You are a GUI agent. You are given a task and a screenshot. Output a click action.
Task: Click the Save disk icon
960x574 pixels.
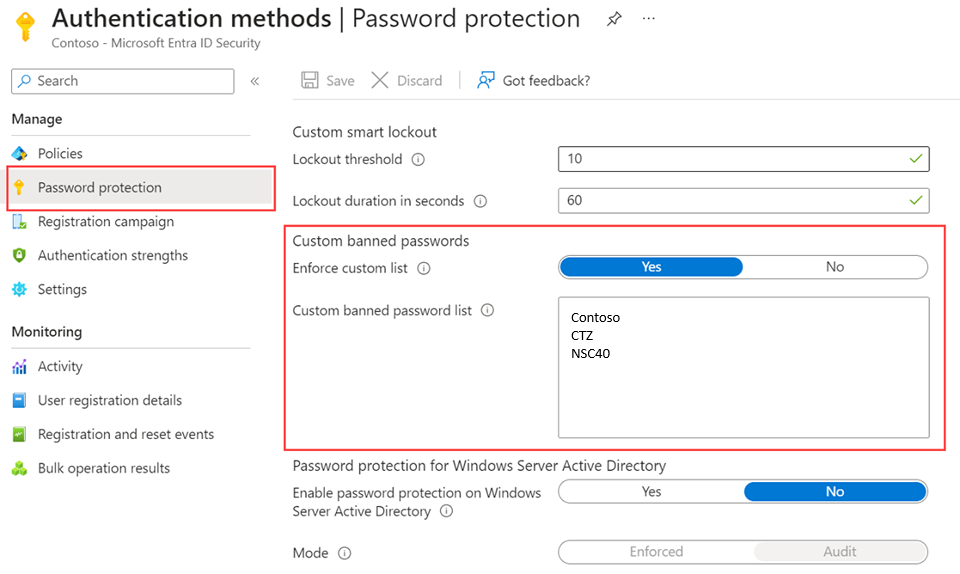click(x=310, y=81)
